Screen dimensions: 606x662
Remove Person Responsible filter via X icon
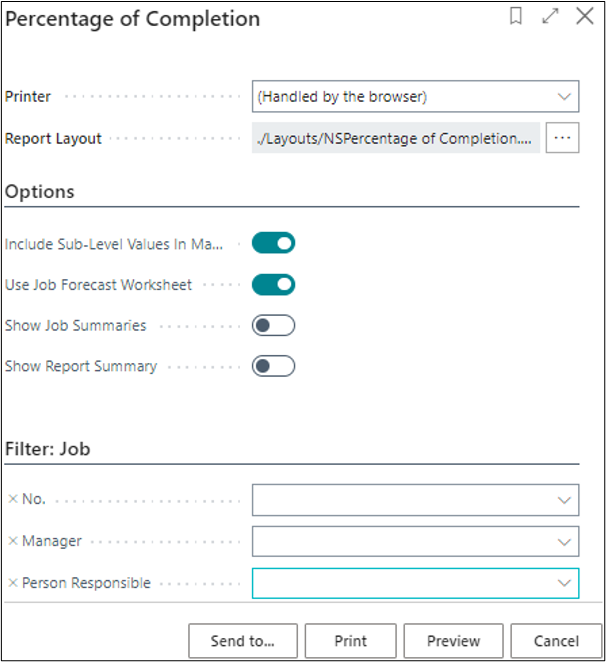point(13,583)
